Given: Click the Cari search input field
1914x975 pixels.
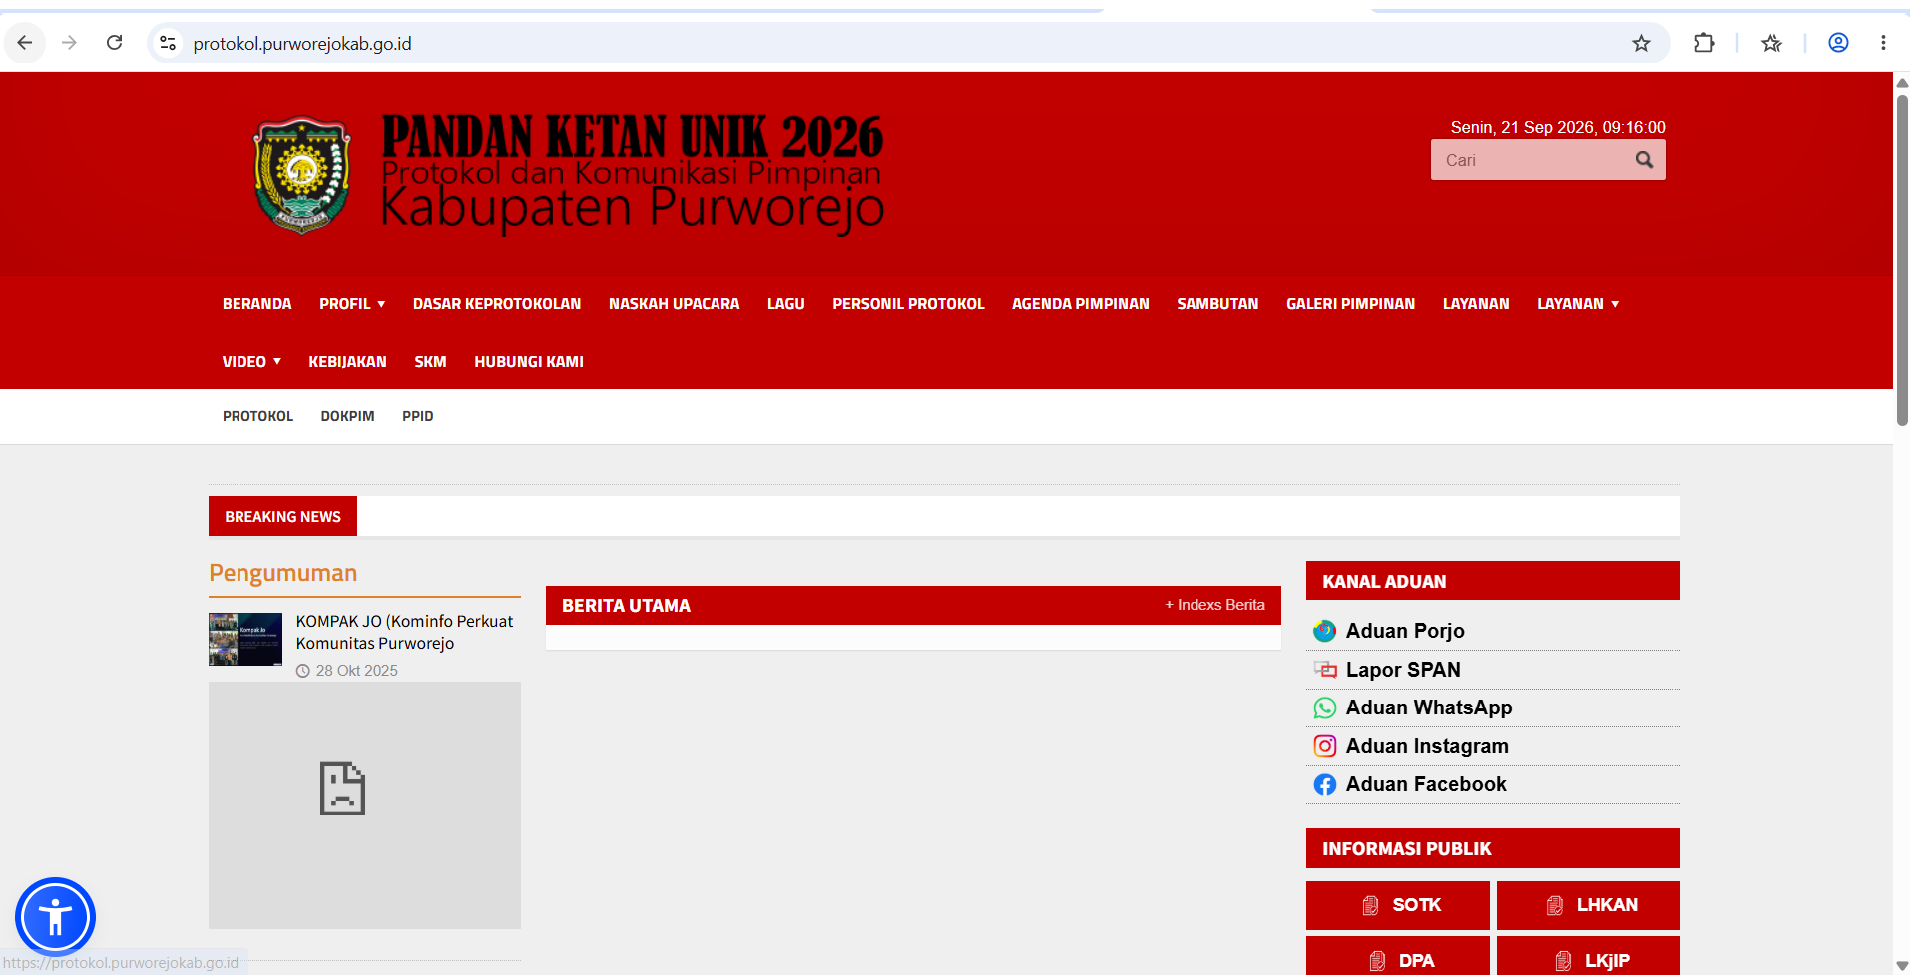Looking at the screenshot, I should (1531, 160).
